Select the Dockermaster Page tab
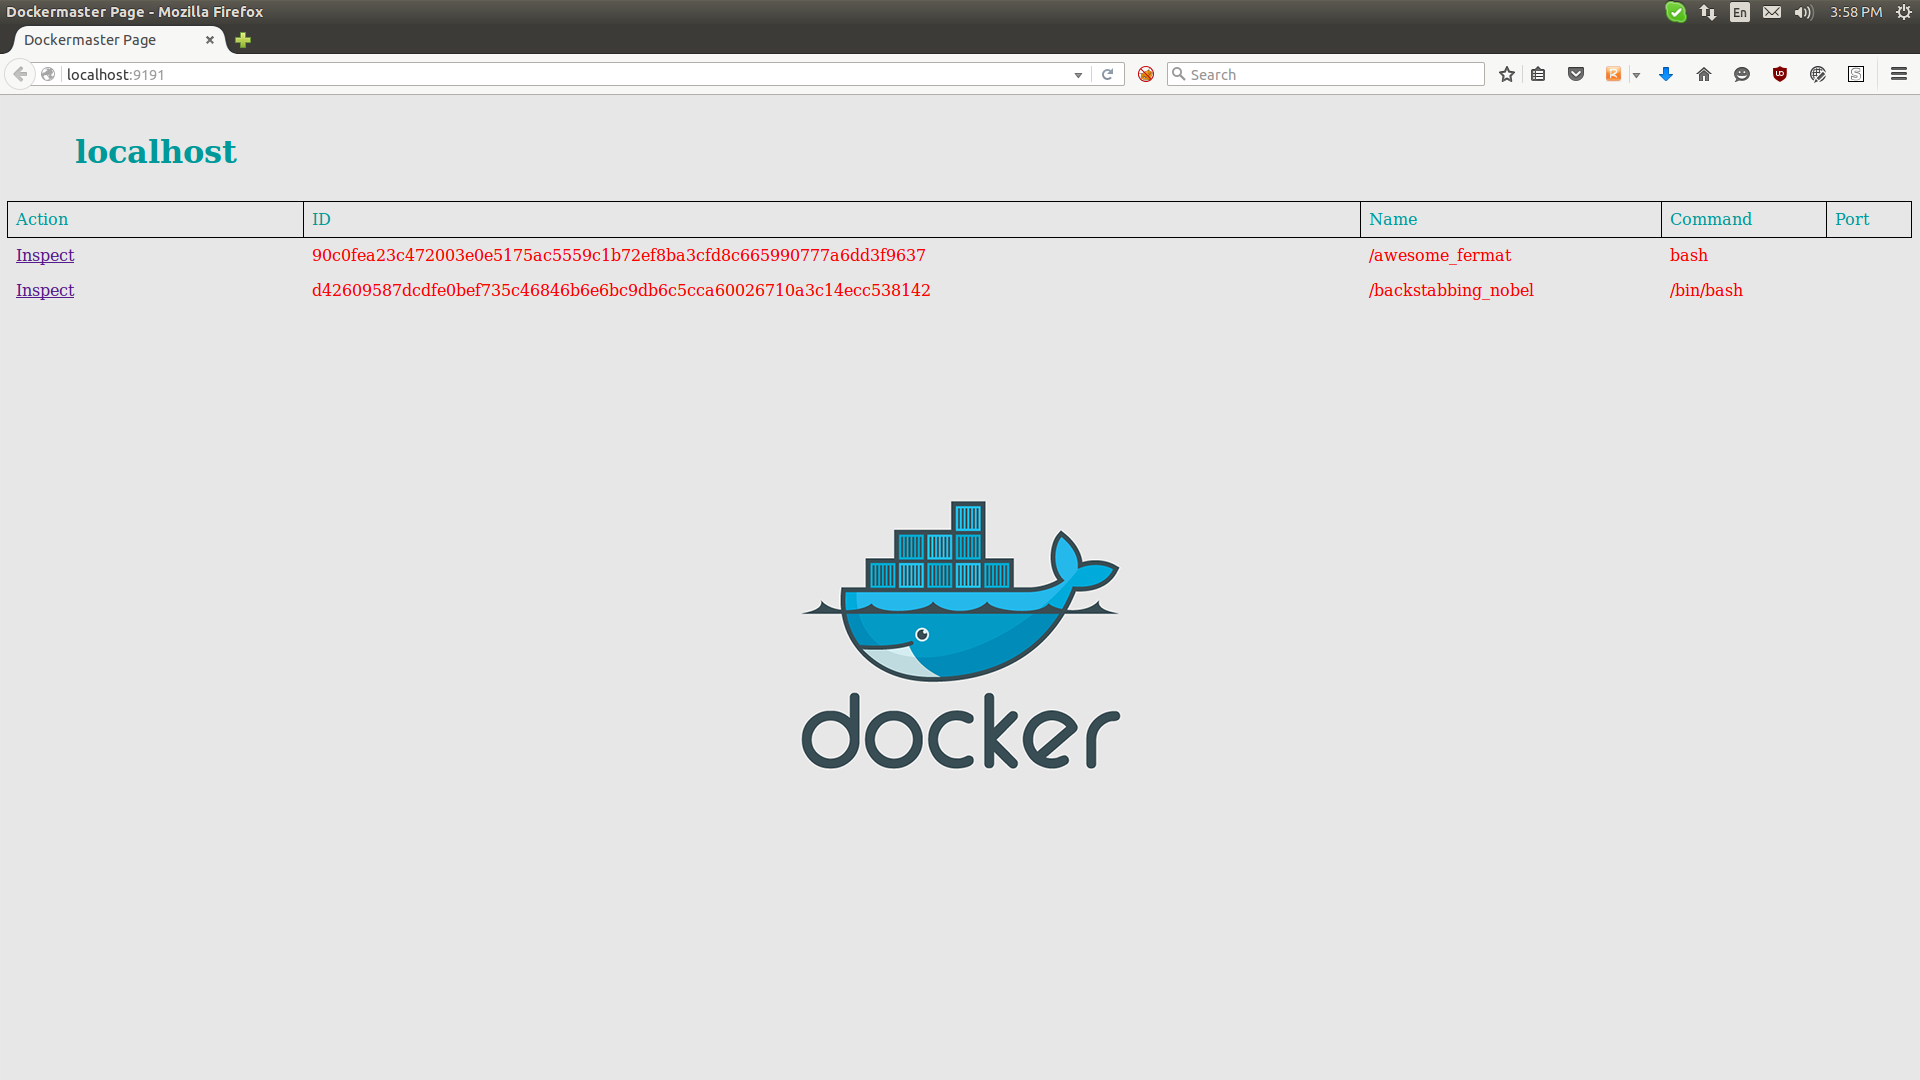 [100, 40]
